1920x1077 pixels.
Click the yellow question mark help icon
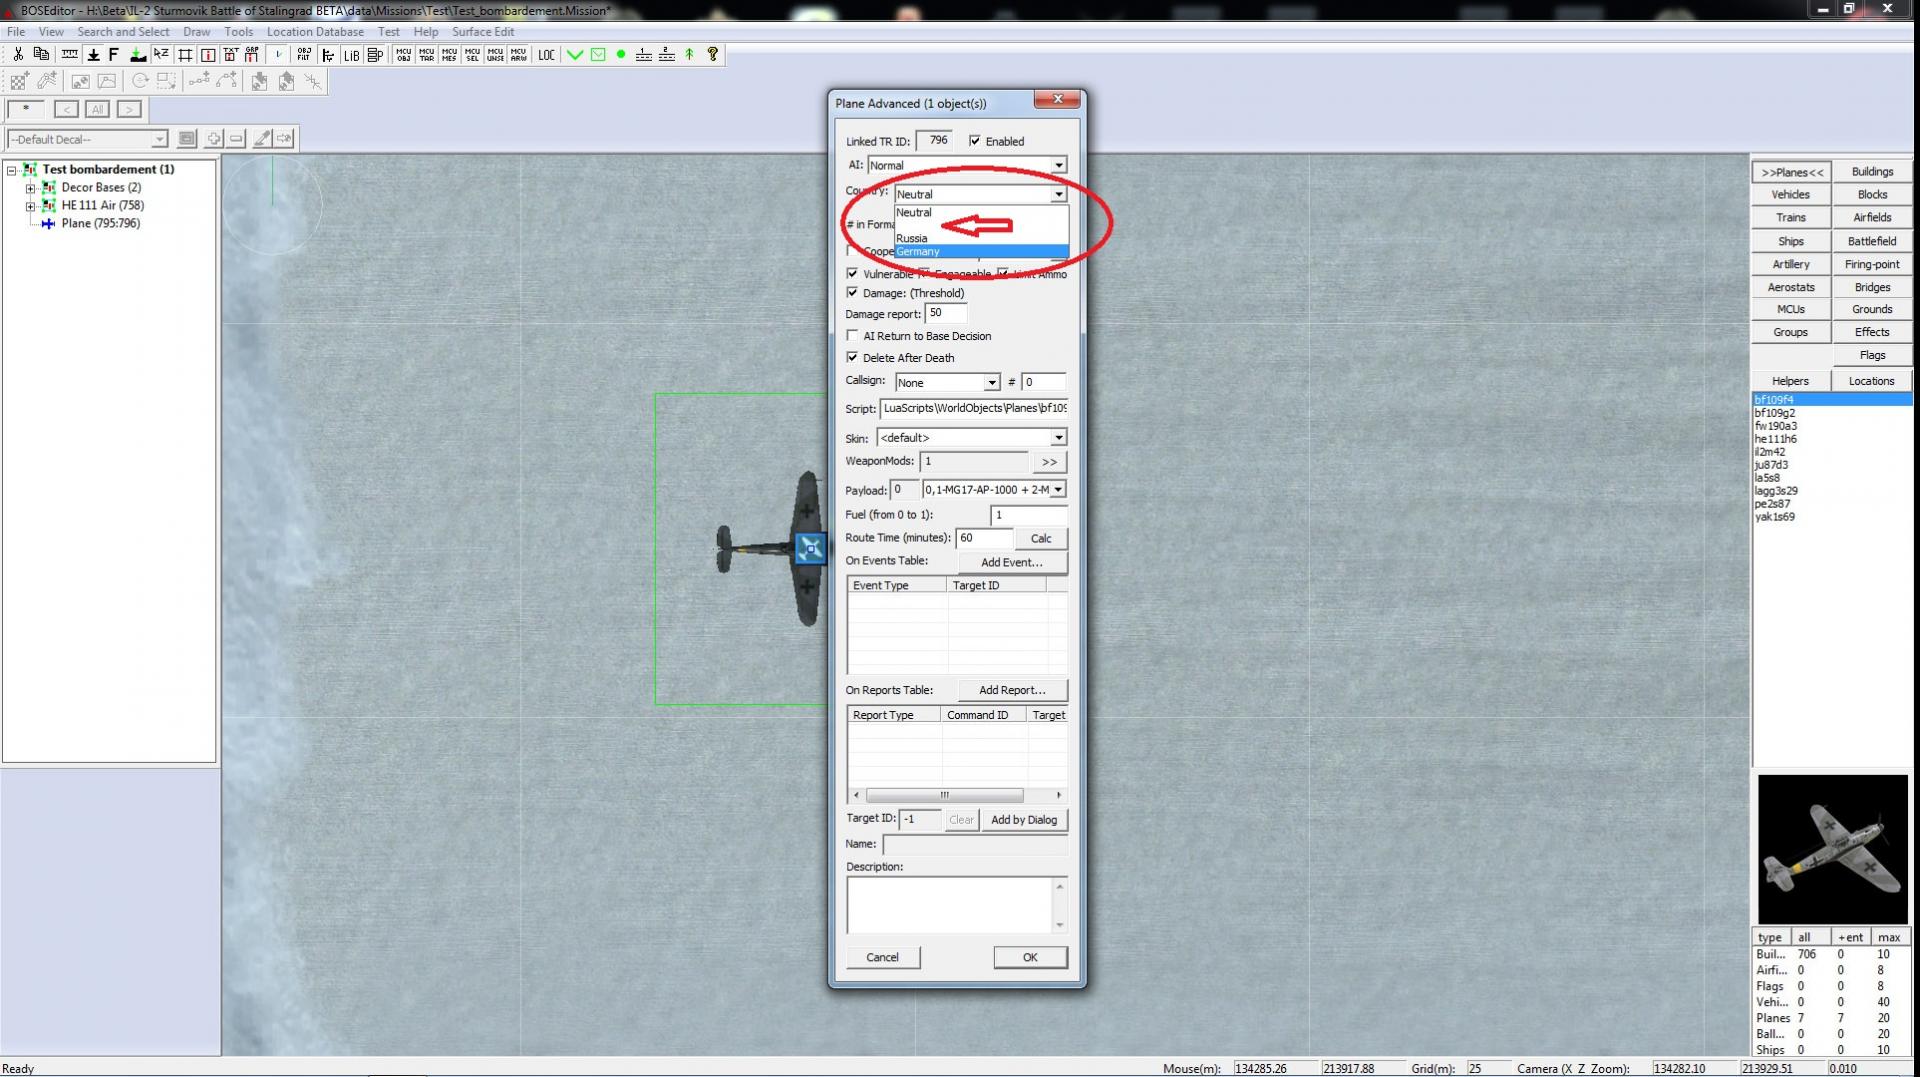pos(712,55)
